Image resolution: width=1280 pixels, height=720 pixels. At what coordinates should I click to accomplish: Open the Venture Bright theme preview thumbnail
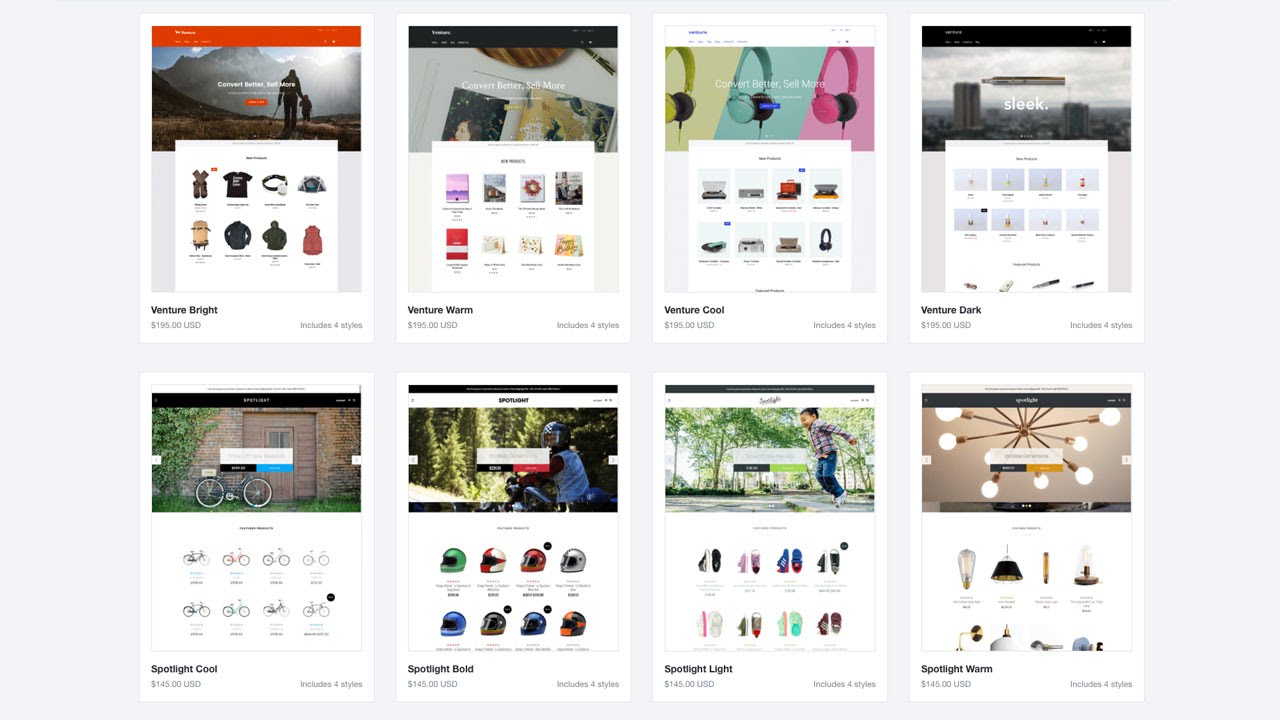click(256, 159)
